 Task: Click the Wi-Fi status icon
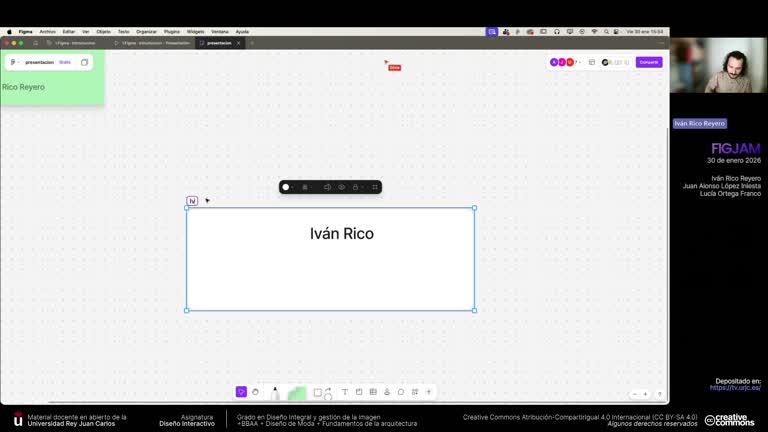point(594,31)
